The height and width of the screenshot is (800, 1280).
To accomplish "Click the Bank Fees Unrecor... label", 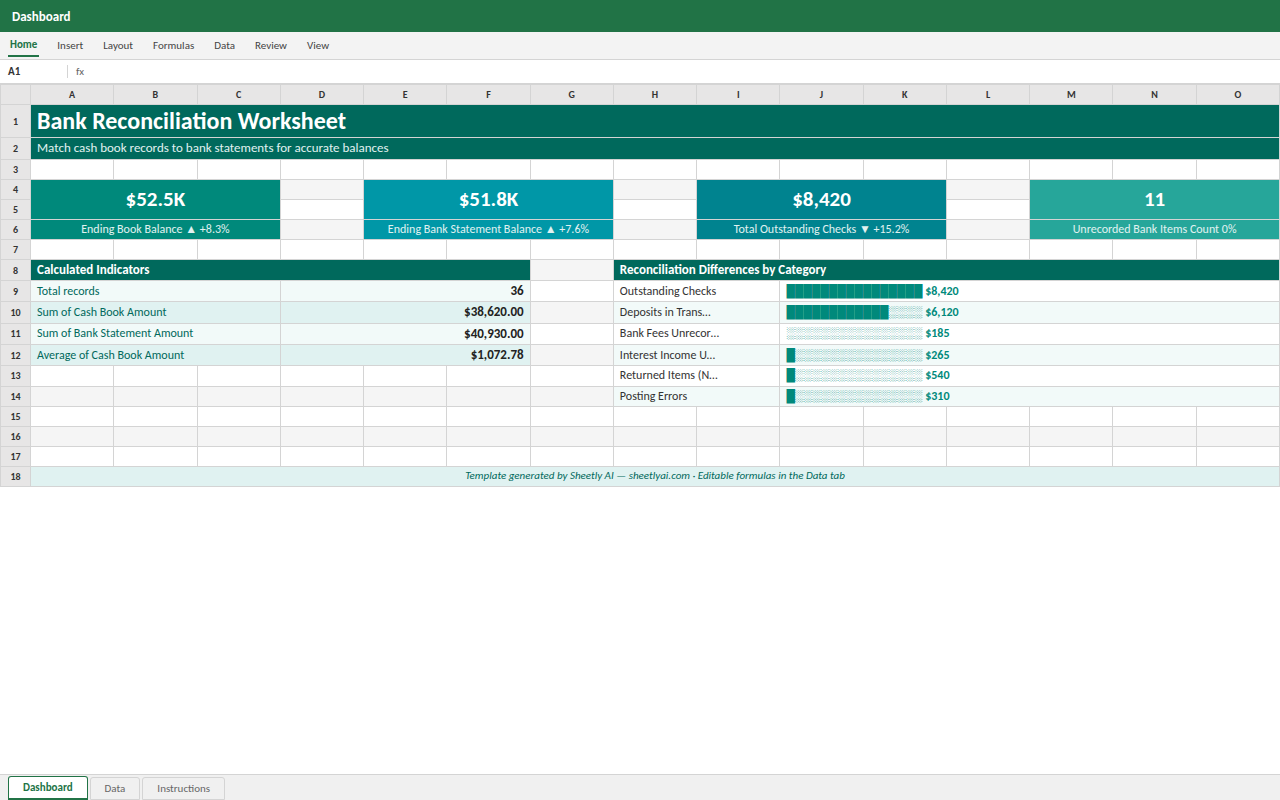I will coord(697,333).
